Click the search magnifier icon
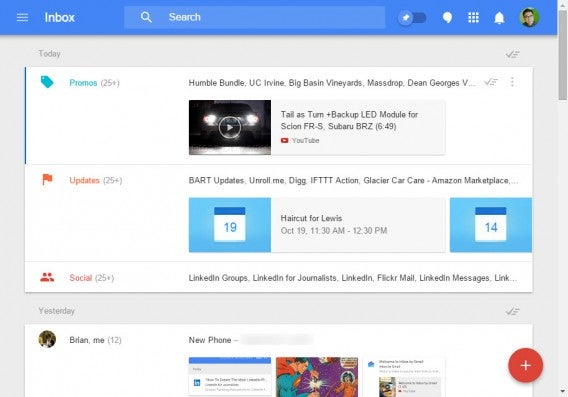 (x=146, y=17)
